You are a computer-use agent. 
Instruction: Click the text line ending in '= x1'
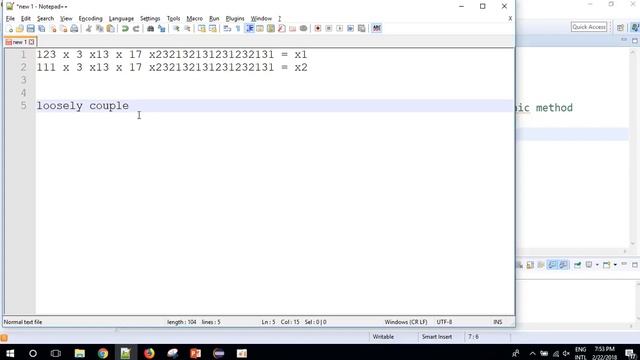pos(172,55)
